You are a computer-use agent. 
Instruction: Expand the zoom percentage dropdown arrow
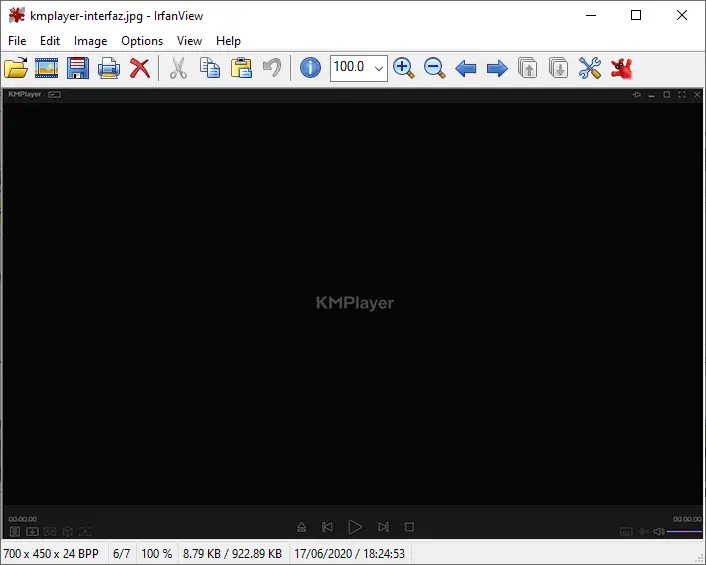click(x=379, y=68)
